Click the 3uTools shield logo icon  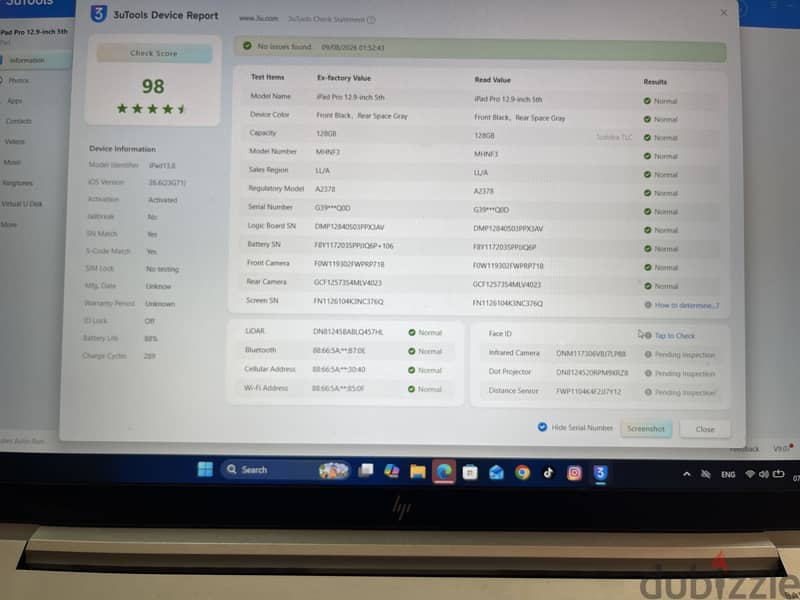tap(98, 13)
